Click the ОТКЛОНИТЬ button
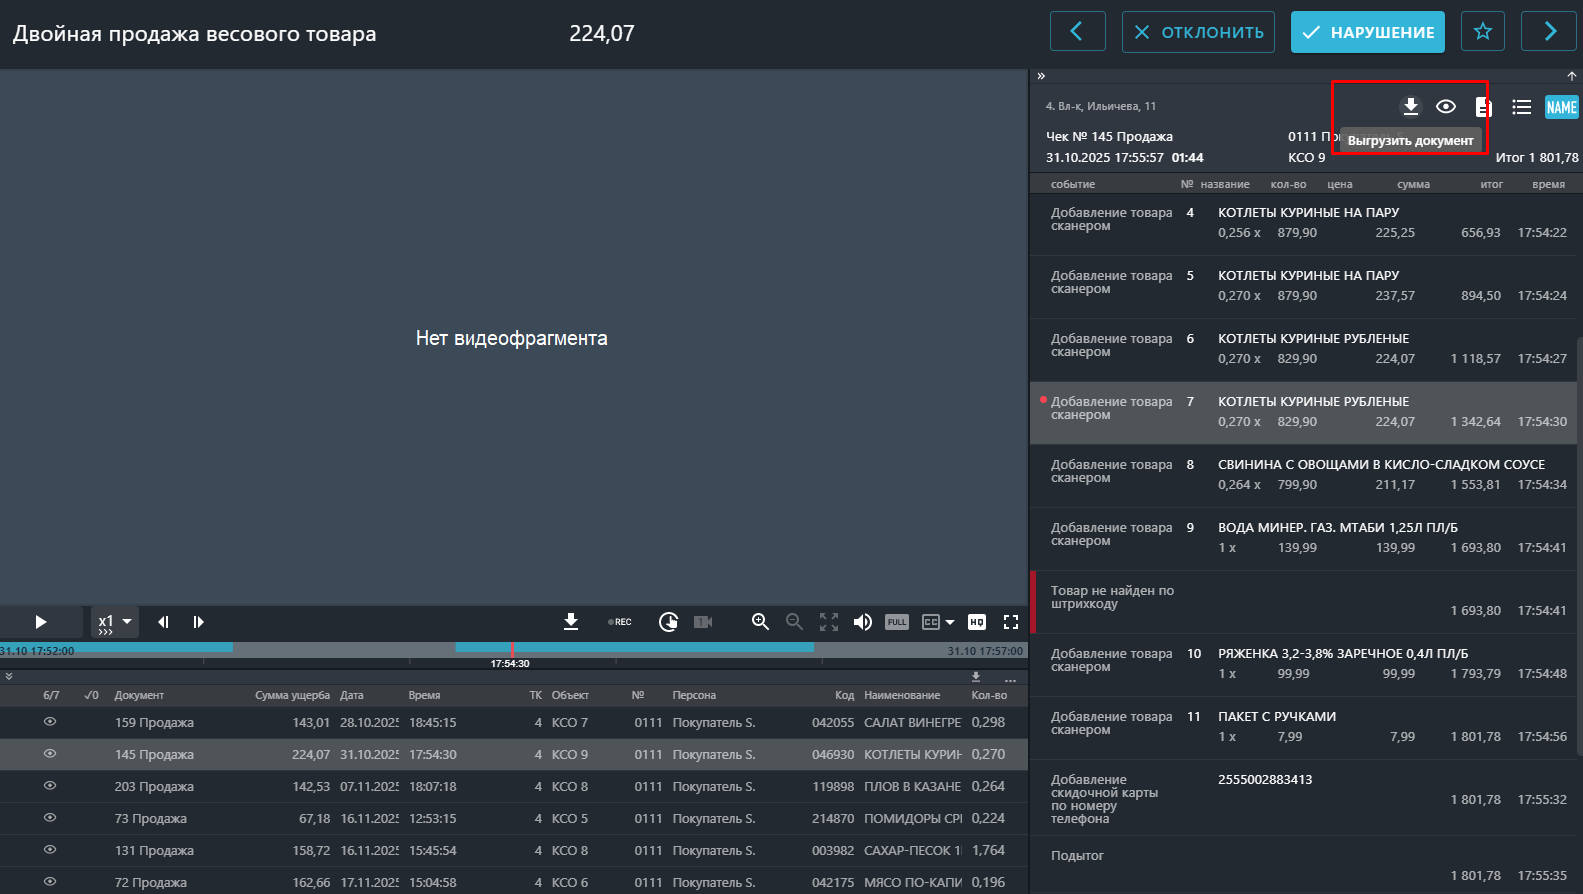This screenshot has width=1583, height=894. tap(1198, 32)
